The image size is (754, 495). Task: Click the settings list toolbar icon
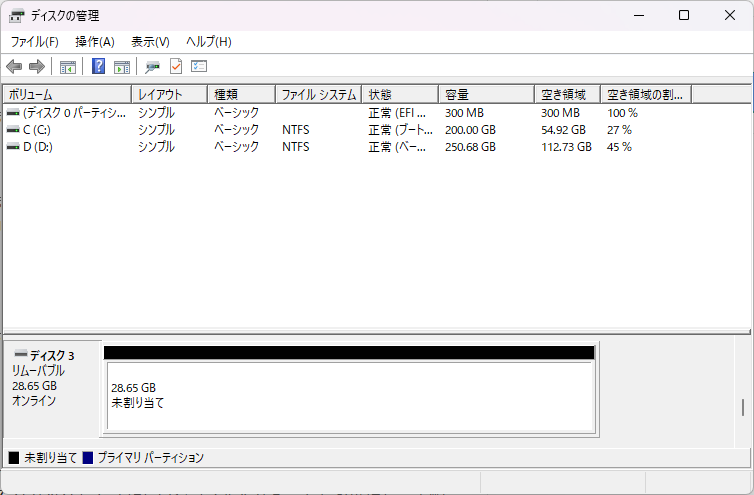[x=199, y=66]
